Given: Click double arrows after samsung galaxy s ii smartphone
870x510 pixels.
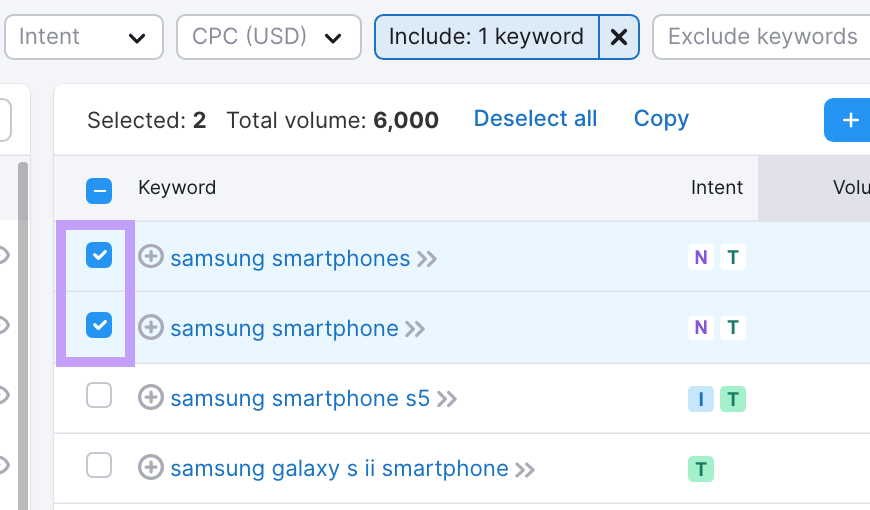Looking at the screenshot, I should point(525,469).
